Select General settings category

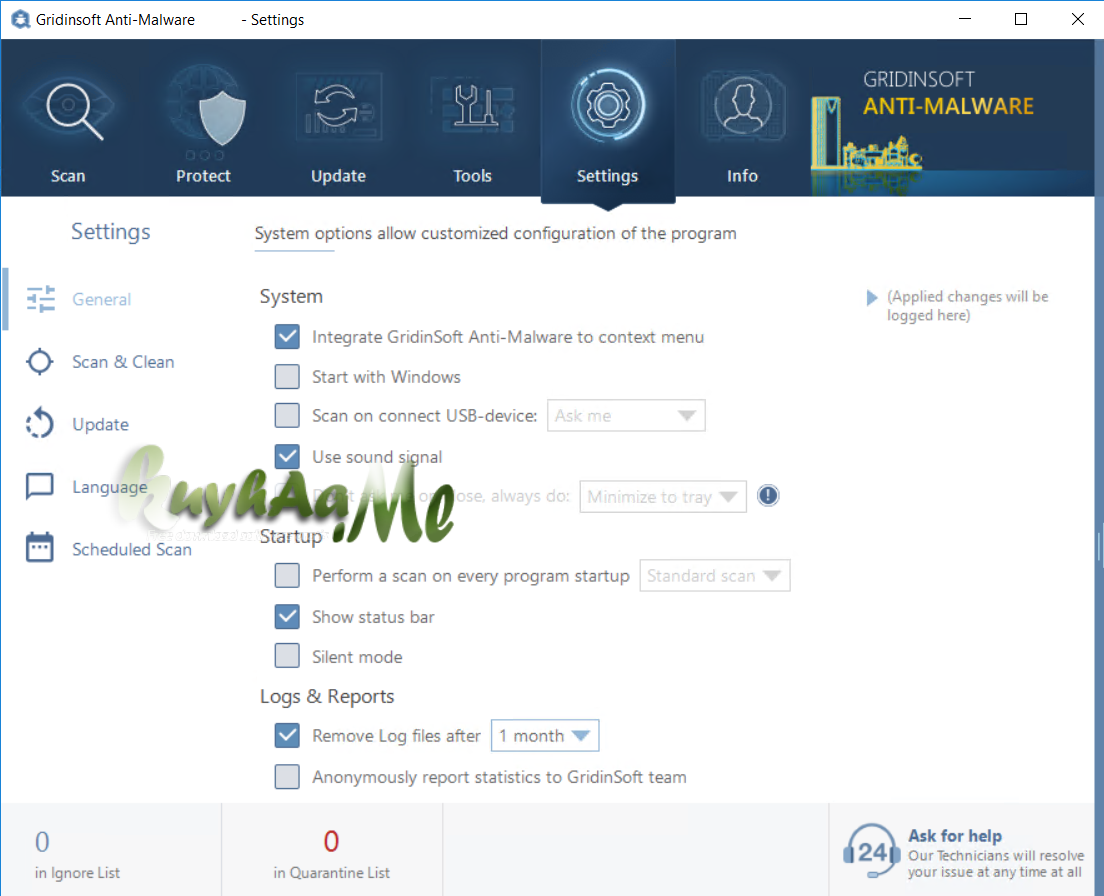(101, 299)
